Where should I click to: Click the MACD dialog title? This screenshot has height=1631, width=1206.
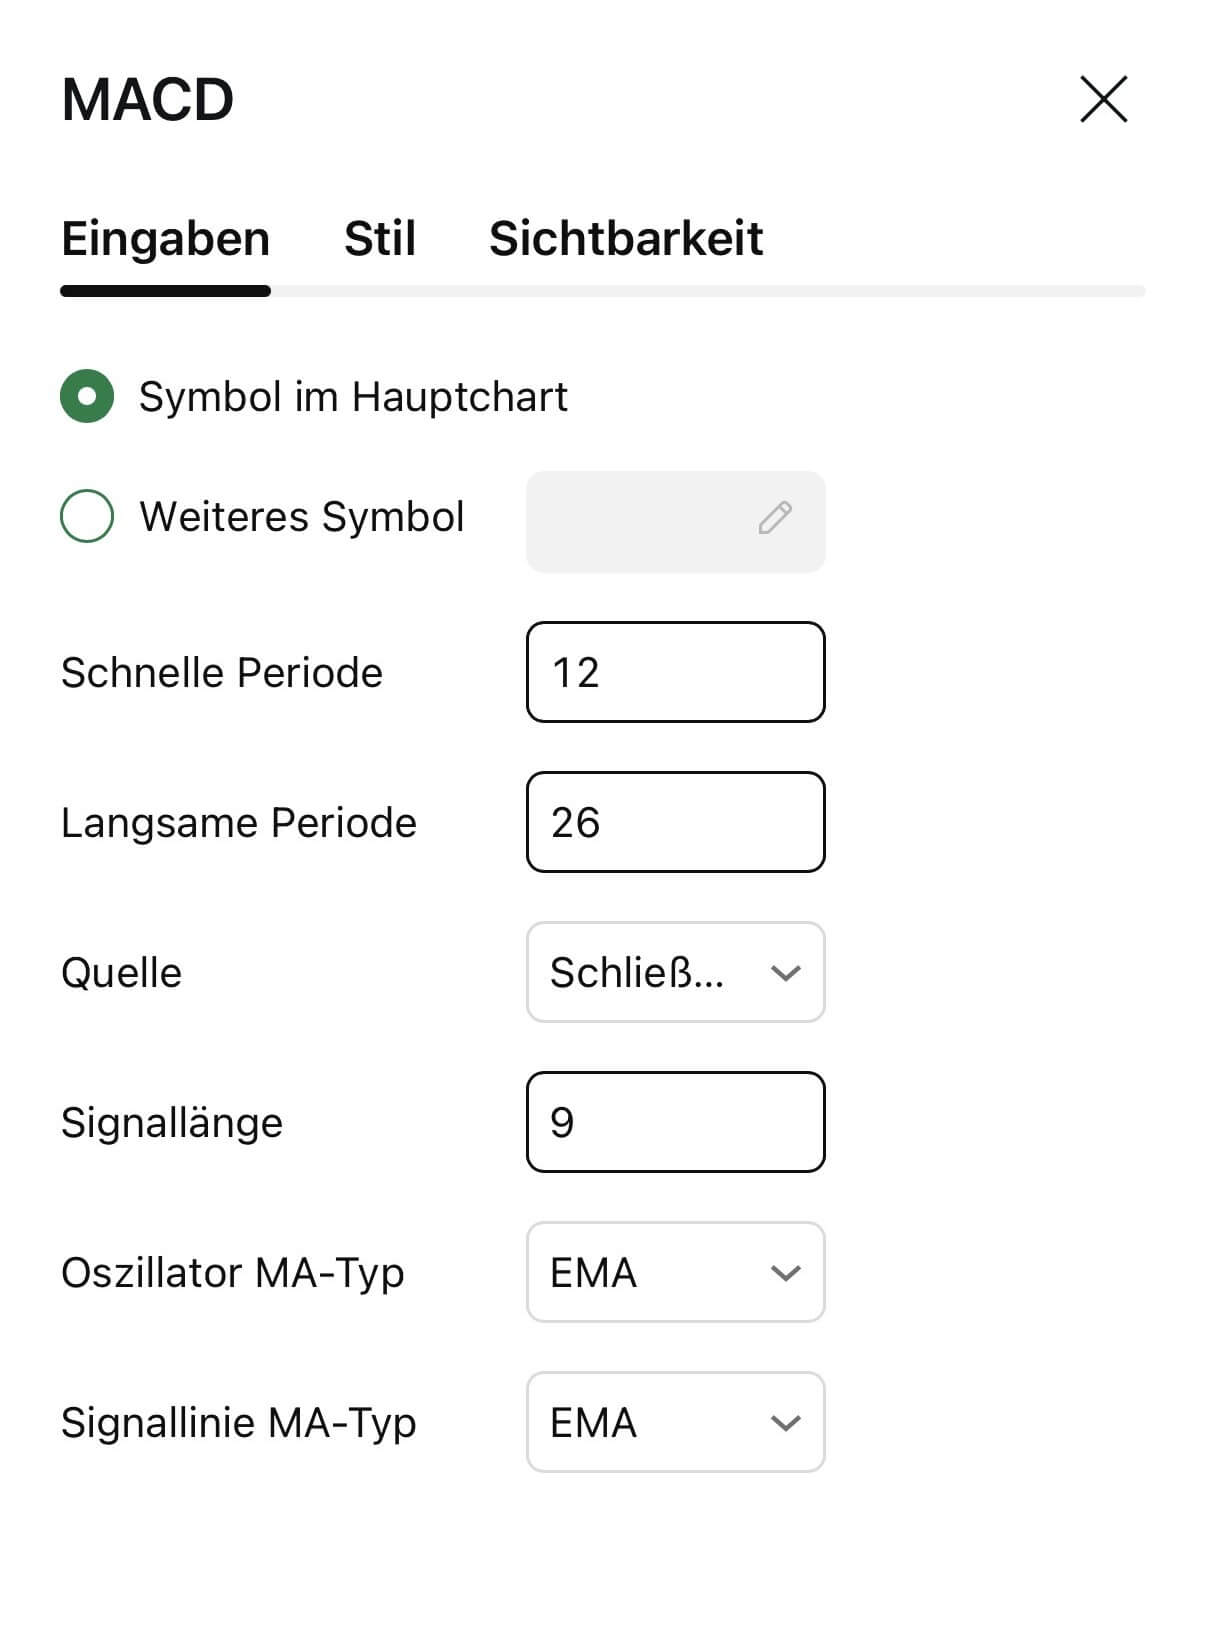146,97
